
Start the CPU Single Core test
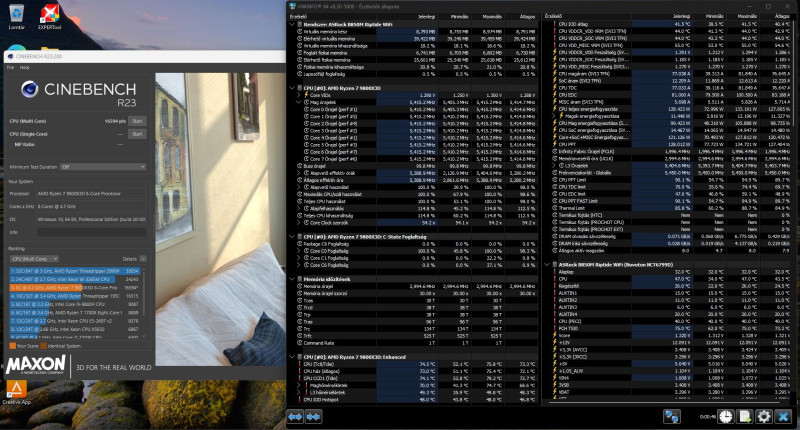coord(137,134)
